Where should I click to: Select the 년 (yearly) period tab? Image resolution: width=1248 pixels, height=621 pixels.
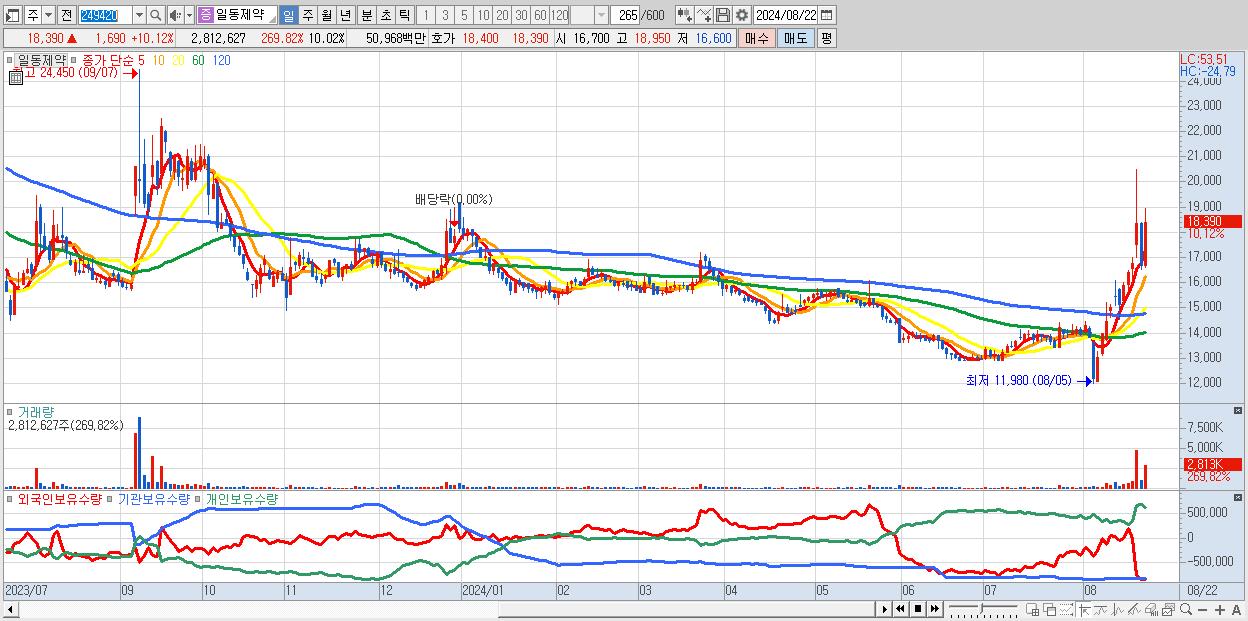tap(345, 15)
